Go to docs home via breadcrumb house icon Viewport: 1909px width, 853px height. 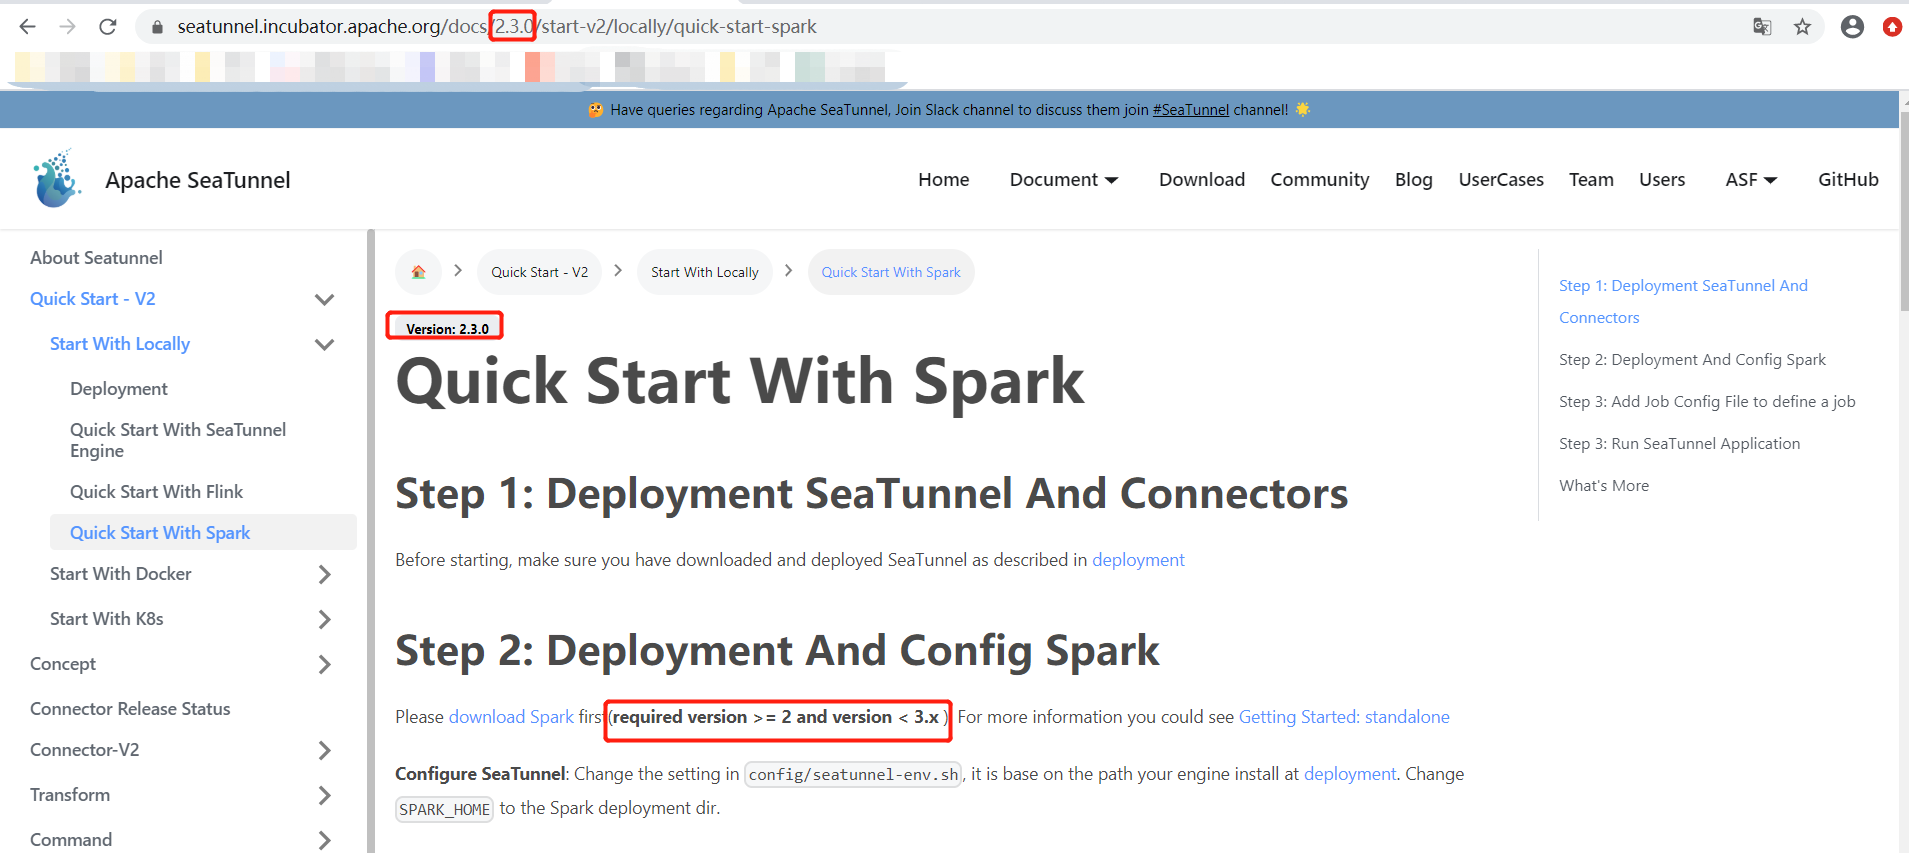418,272
